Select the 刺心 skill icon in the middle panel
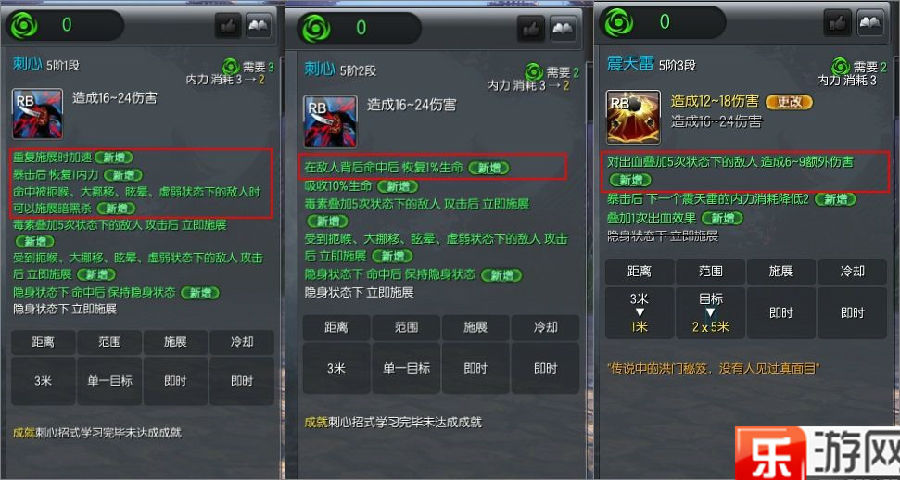This screenshot has width=900, height=480. point(330,121)
